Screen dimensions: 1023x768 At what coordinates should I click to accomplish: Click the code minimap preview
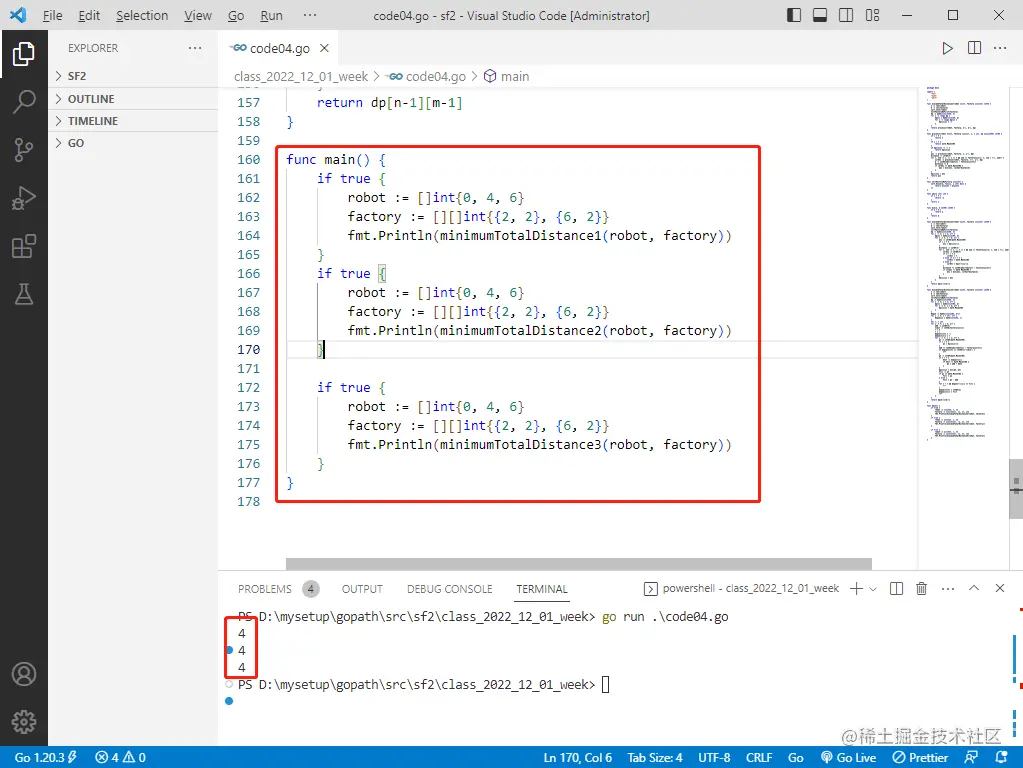tap(964, 264)
